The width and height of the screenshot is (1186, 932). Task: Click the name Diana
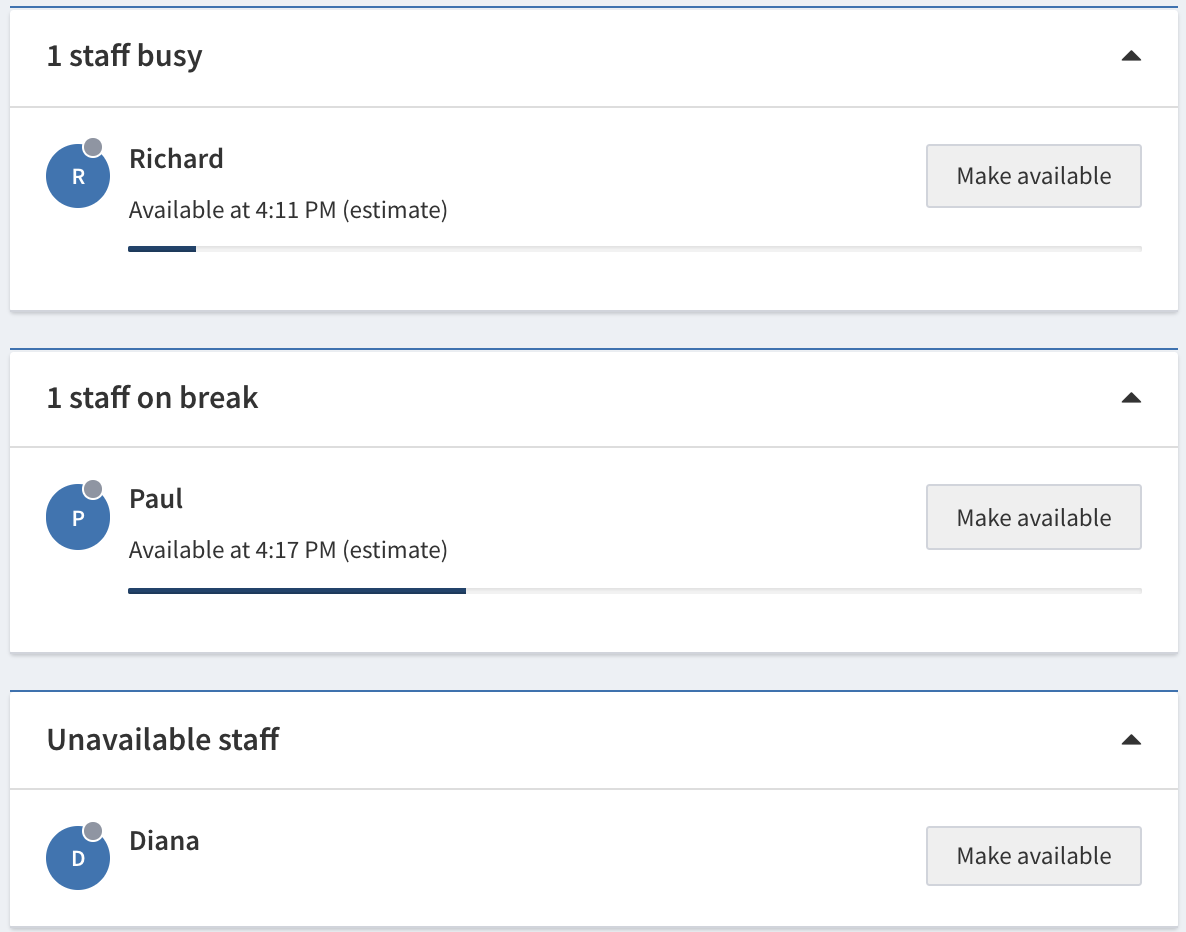tap(164, 841)
